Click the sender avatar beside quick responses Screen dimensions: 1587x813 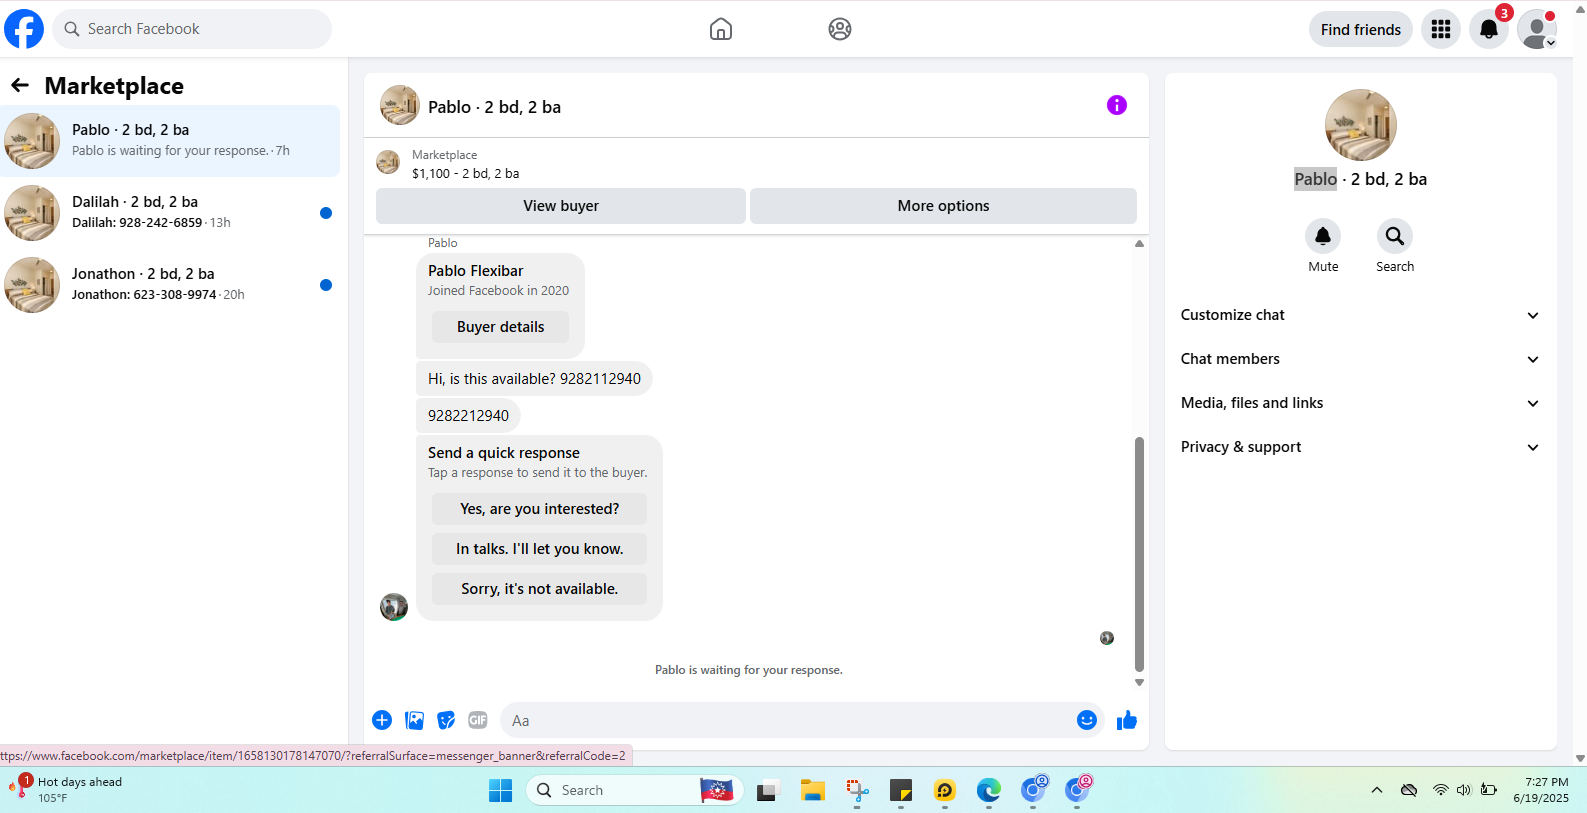coord(394,607)
